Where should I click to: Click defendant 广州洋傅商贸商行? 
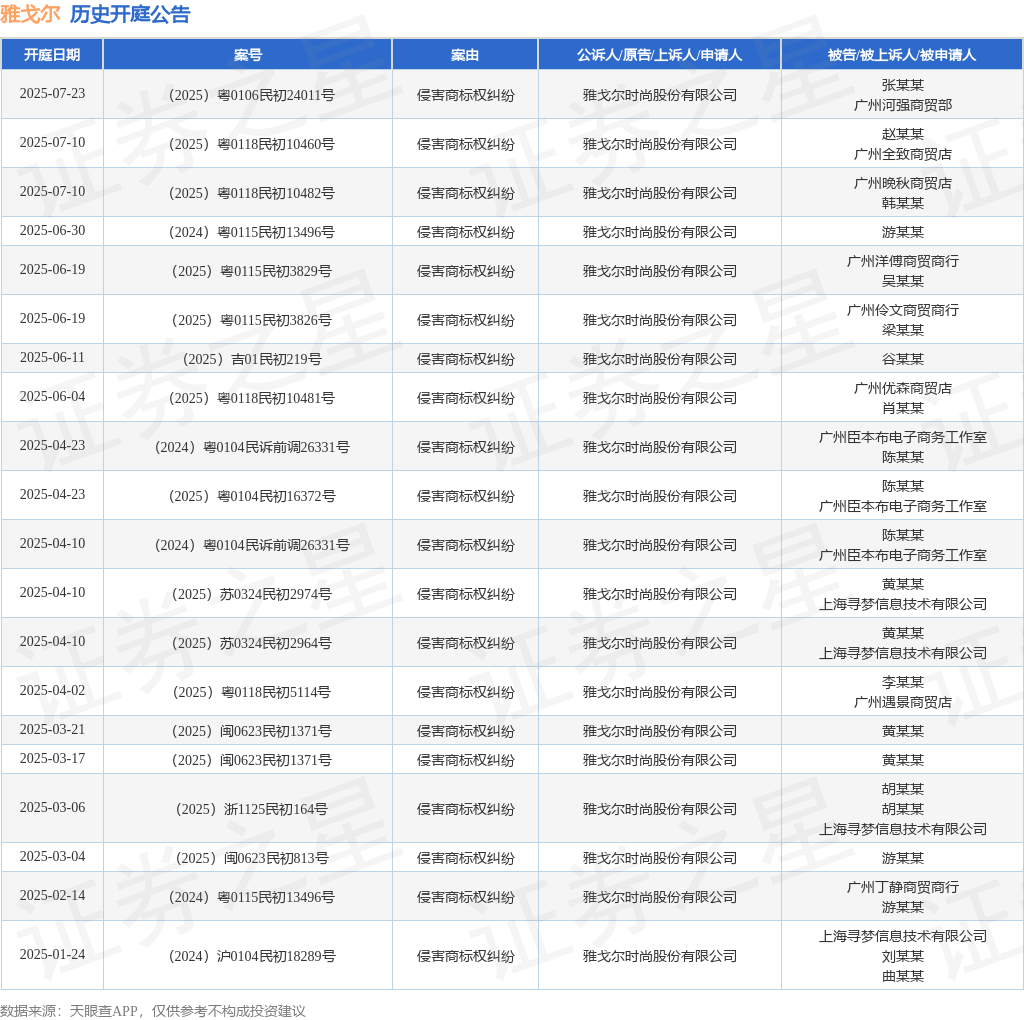click(x=903, y=261)
